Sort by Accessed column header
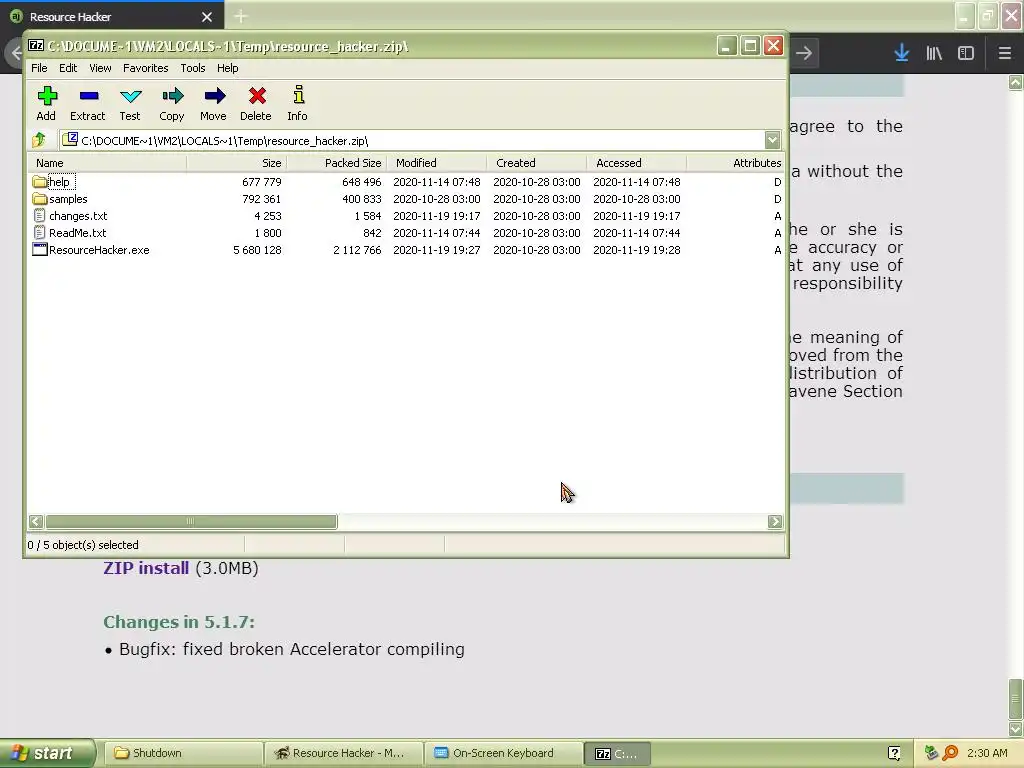Viewport: 1024px width, 768px height. (636, 163)
